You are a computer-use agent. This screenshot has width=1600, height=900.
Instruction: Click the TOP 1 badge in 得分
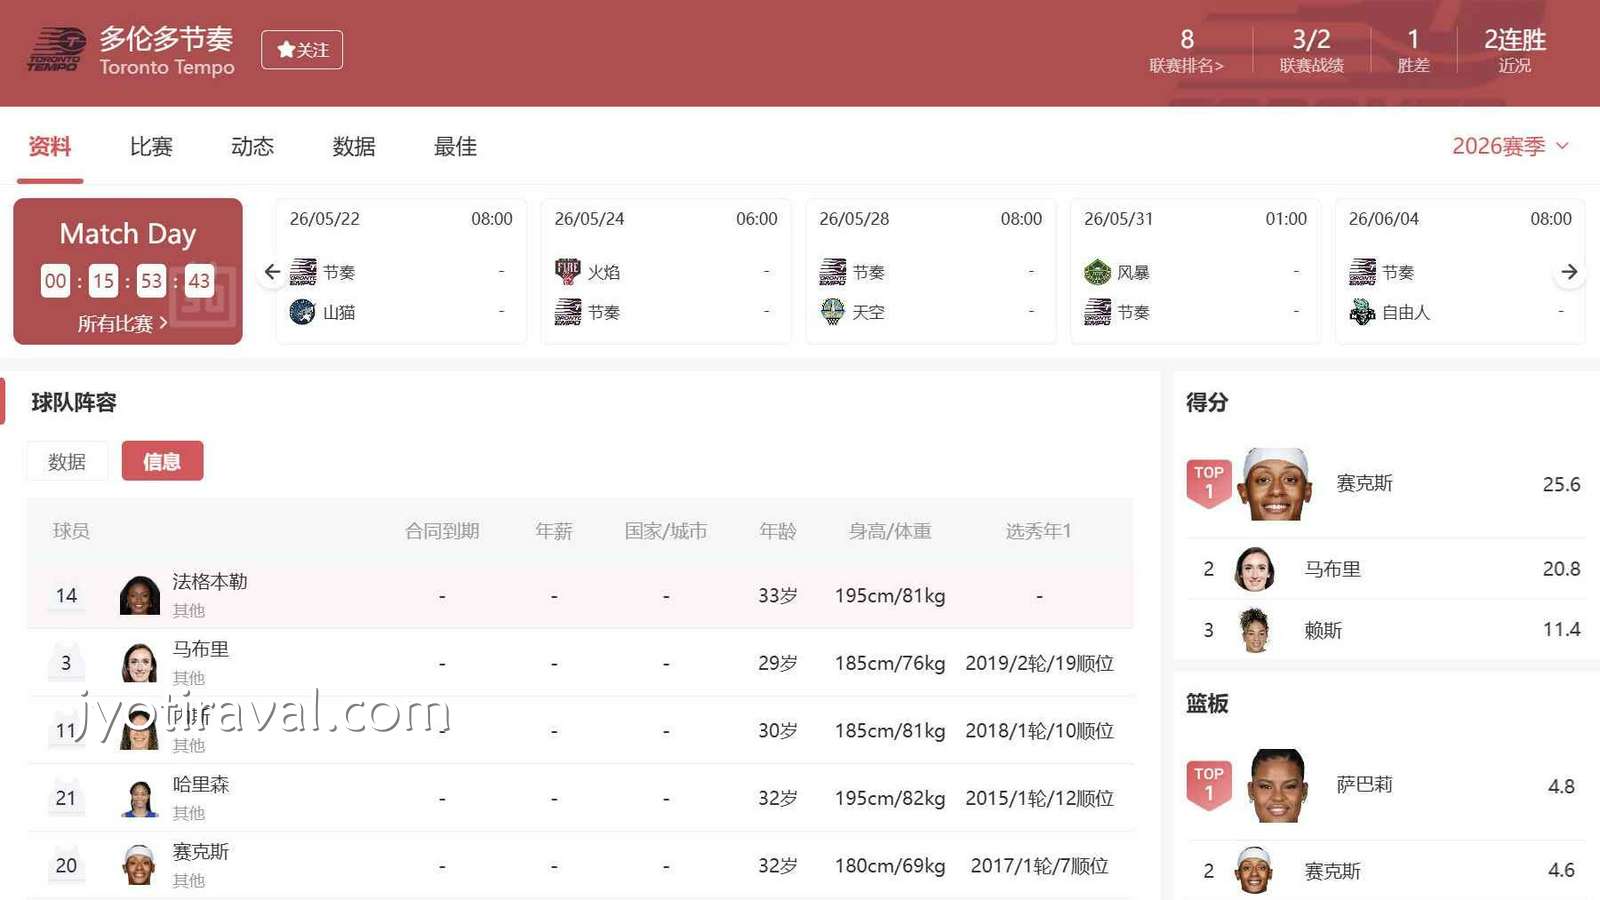point(1208,483)
